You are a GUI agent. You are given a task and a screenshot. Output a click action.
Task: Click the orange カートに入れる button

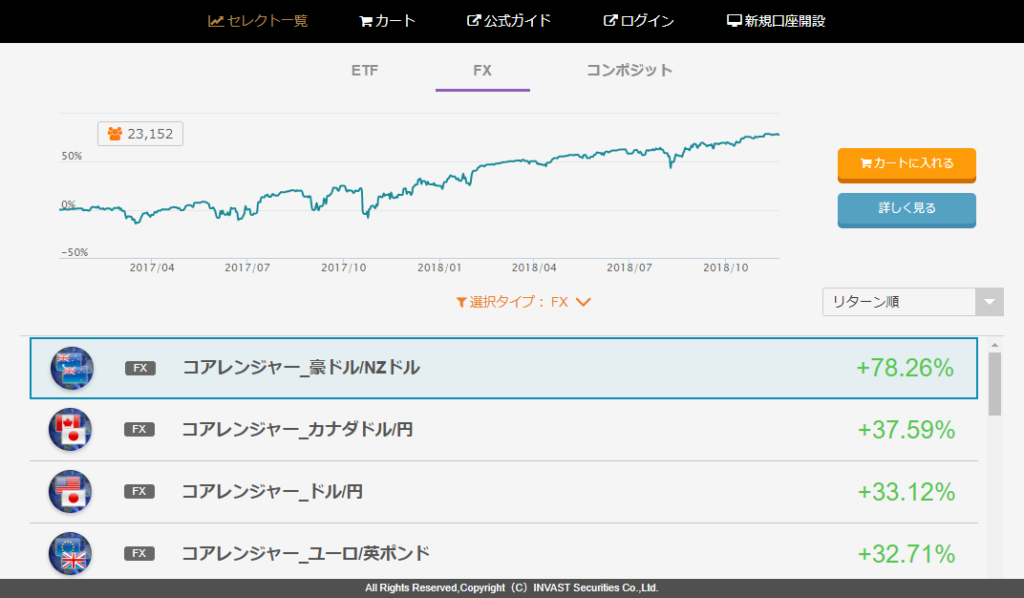[906, 165]
